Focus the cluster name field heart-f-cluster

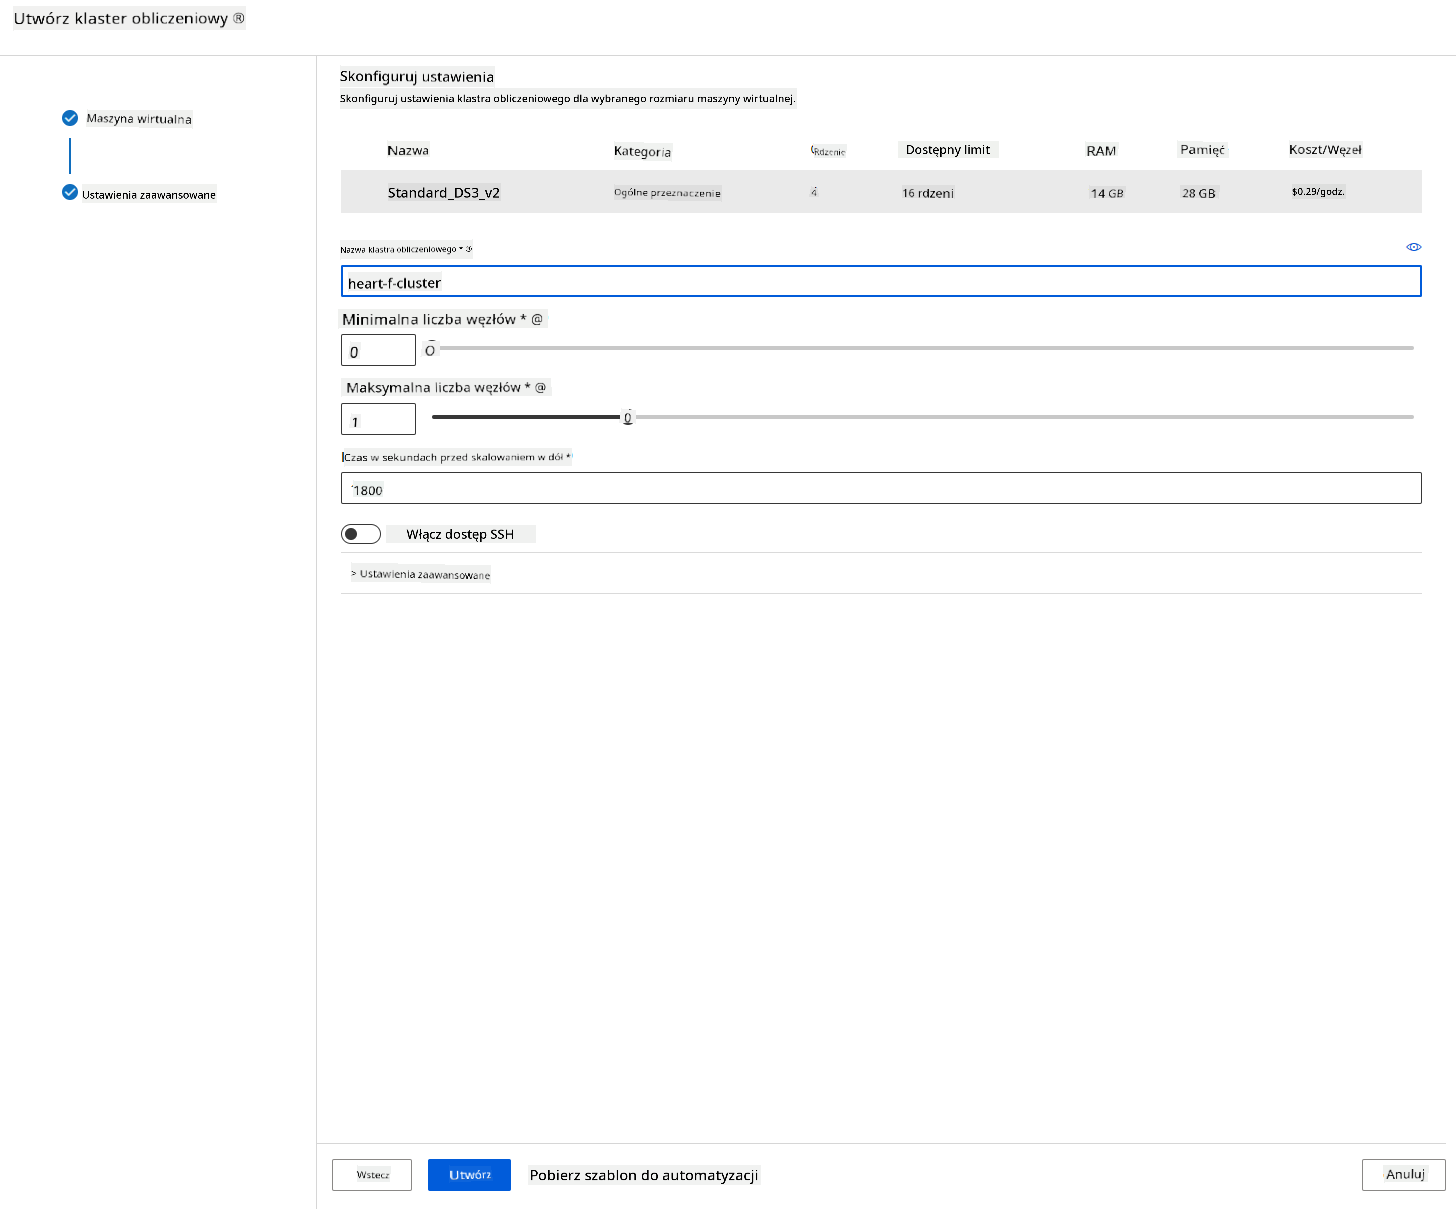(x=881, y=282)
